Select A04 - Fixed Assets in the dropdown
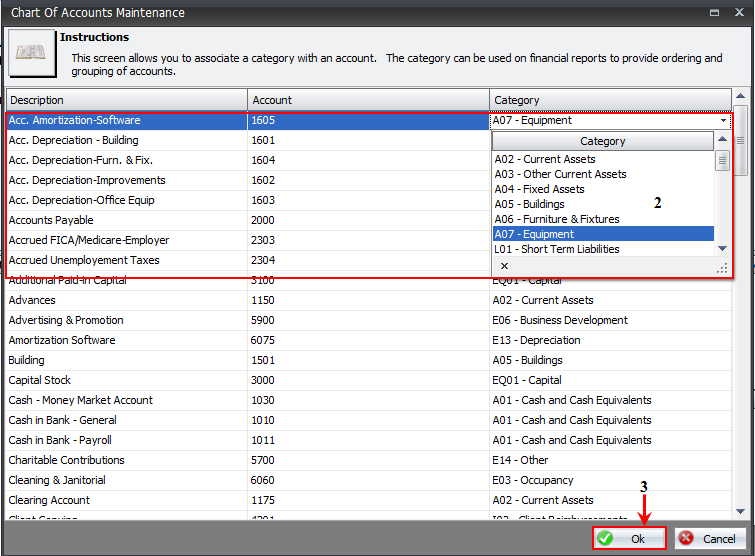The height and width of the screenshot is (556, 755). tap(540, 189)
